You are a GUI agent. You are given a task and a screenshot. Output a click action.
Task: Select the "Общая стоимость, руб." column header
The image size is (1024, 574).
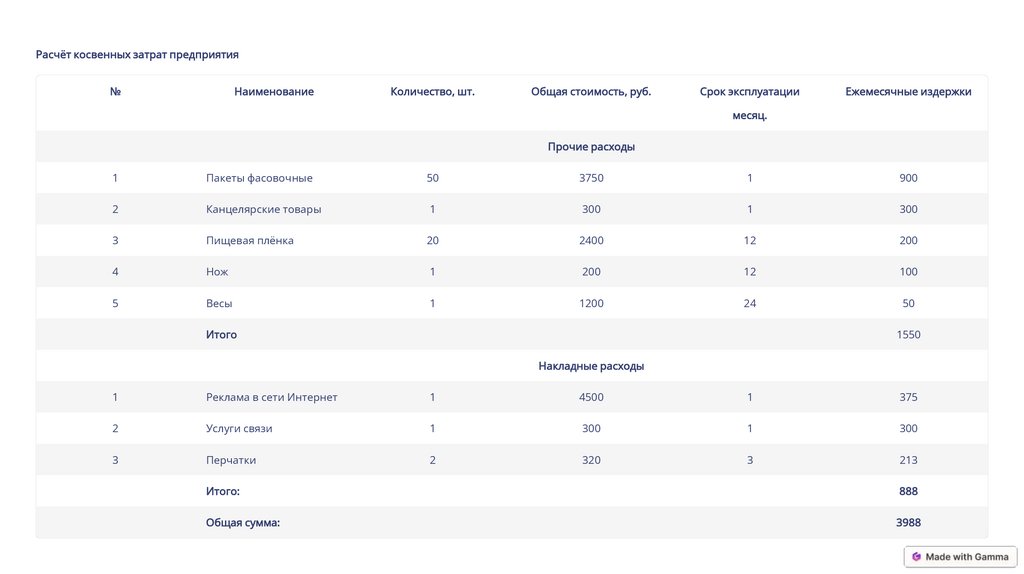tap(591, 92)
